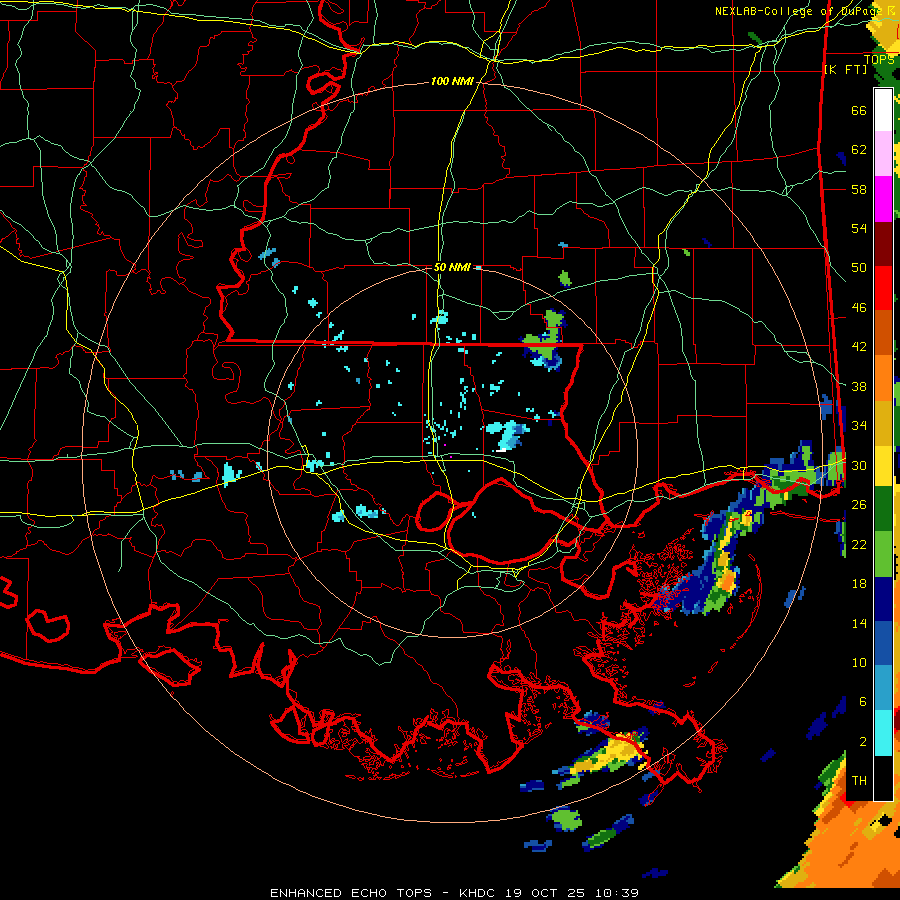Click the '54' legend value
Screen dimensions: 900x900
[859, 228]
